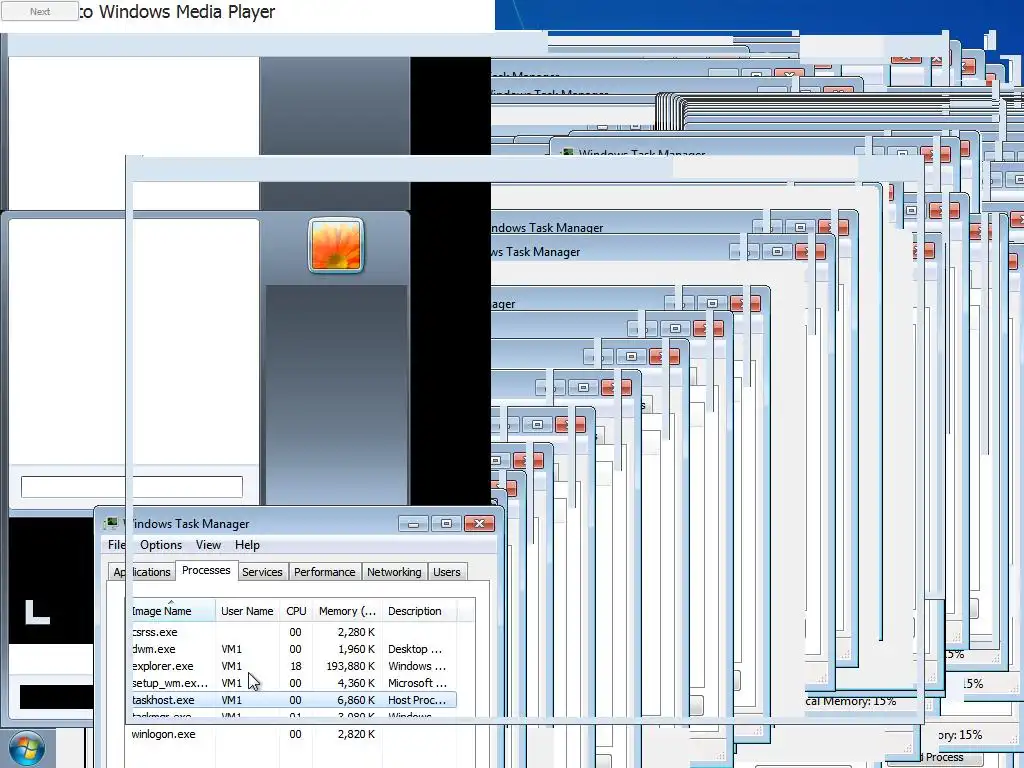Open the File menu in front Task Manager
Screen dimensions: 1024x768
pos(117,545)
